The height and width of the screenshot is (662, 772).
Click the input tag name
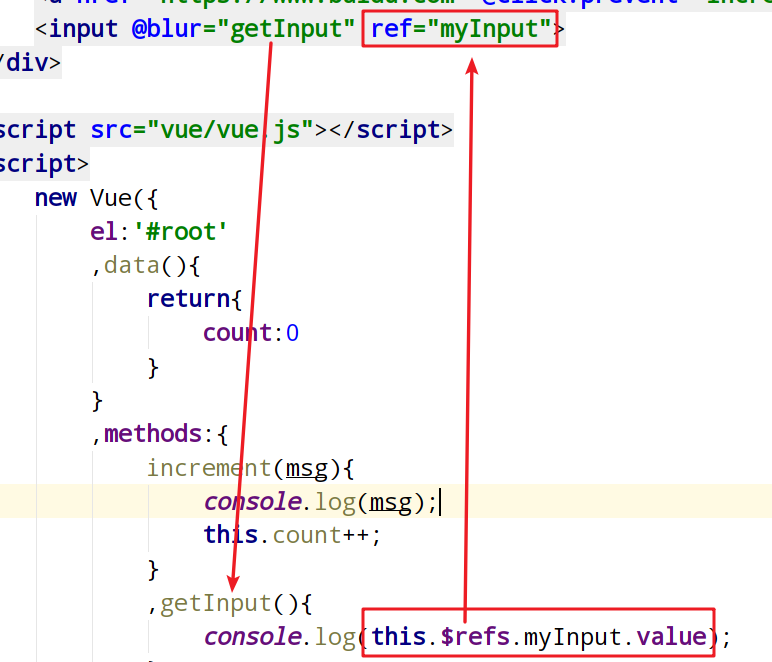click(84, 29)
